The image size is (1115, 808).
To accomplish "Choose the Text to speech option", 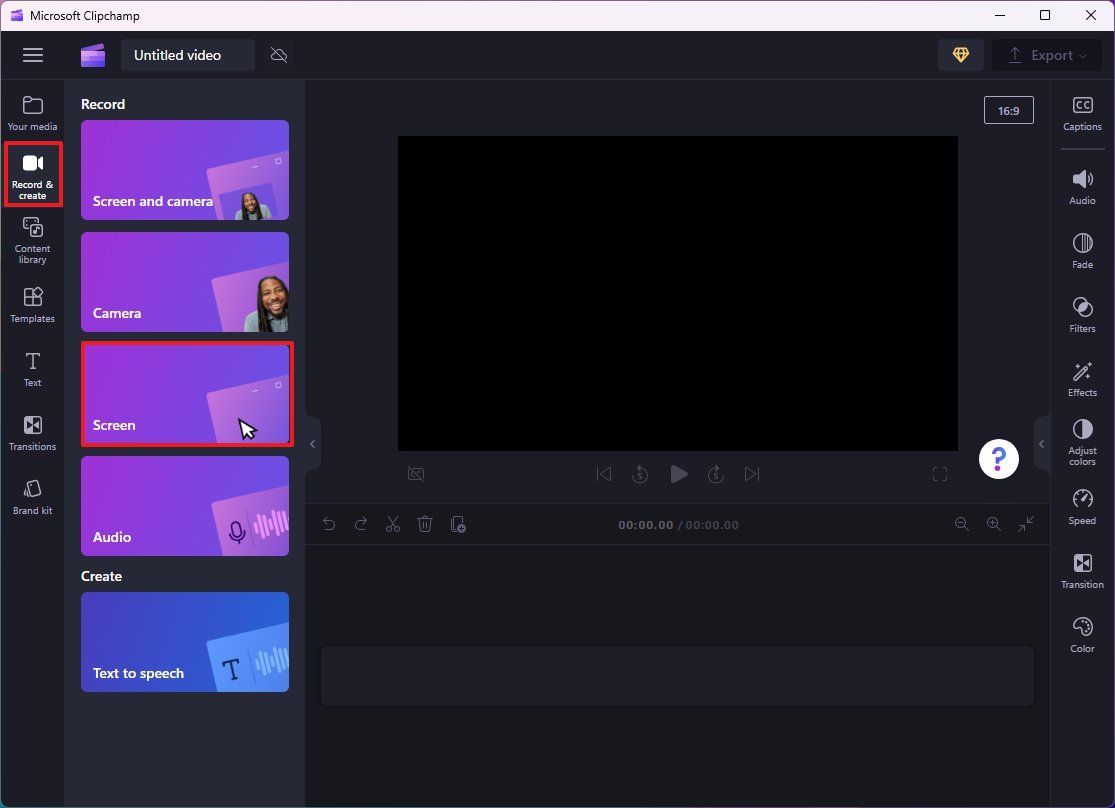I will [184, 642].
